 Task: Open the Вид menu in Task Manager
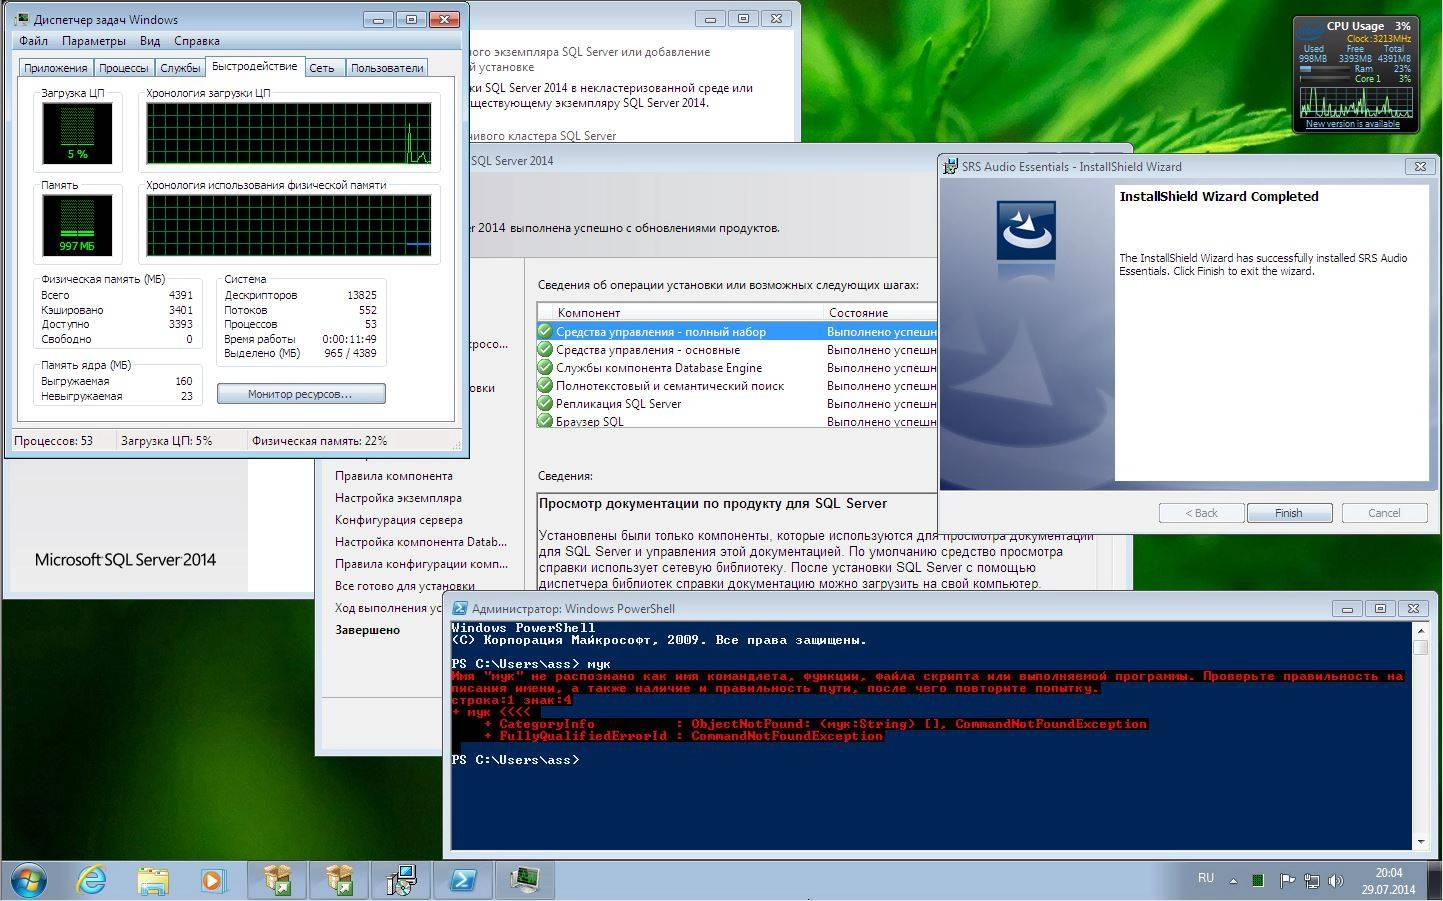click(x=150, y=41)
